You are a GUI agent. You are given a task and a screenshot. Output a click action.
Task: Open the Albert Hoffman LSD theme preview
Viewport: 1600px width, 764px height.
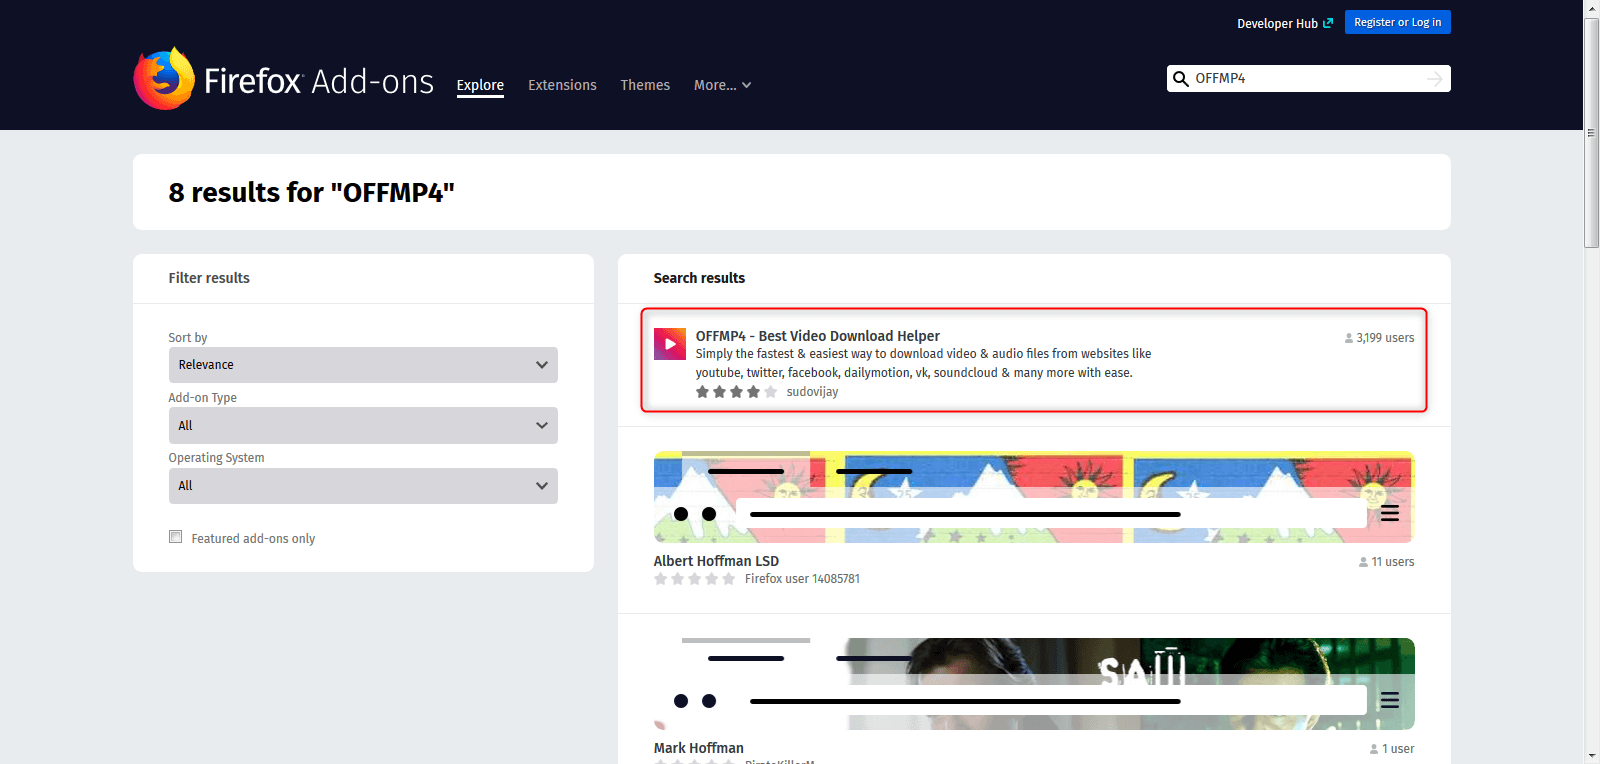pos(1033,498)
